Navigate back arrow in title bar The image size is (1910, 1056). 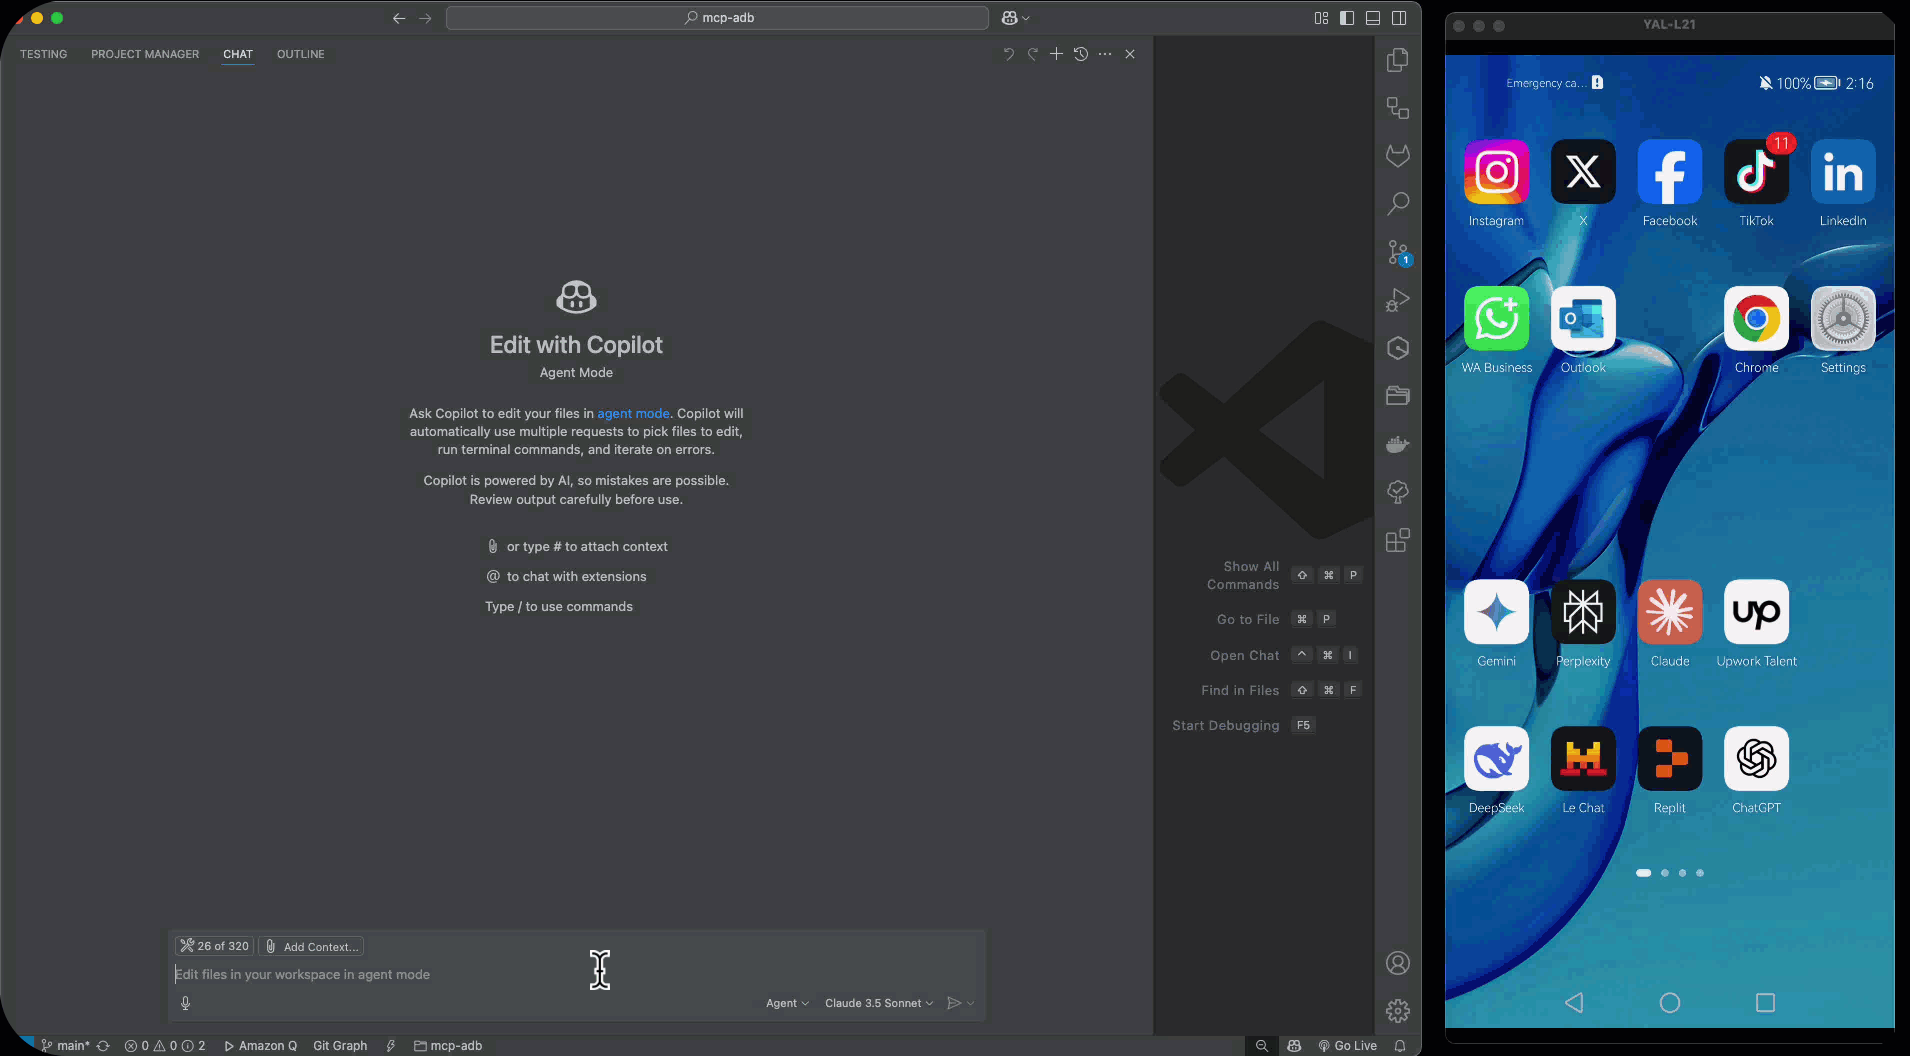[399, 18]
